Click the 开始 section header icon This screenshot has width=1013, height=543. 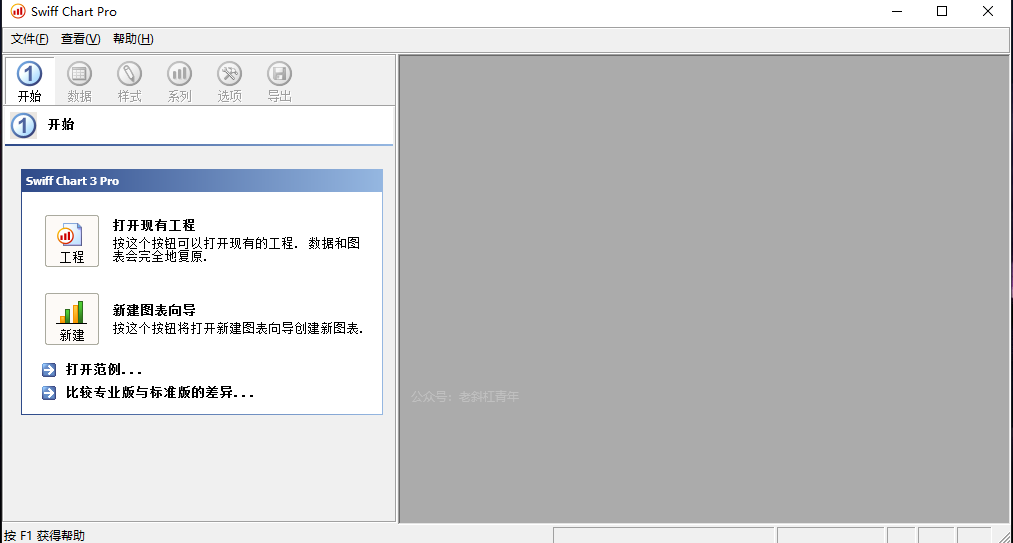point(24,125)
